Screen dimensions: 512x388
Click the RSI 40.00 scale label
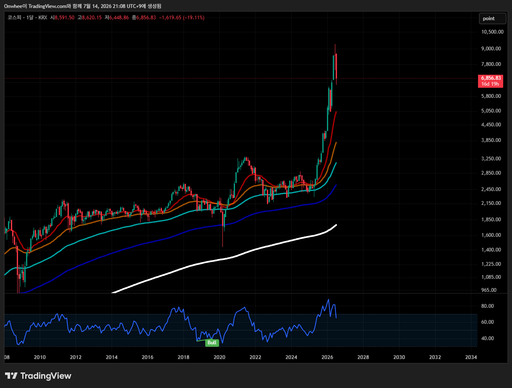[487, 338]
